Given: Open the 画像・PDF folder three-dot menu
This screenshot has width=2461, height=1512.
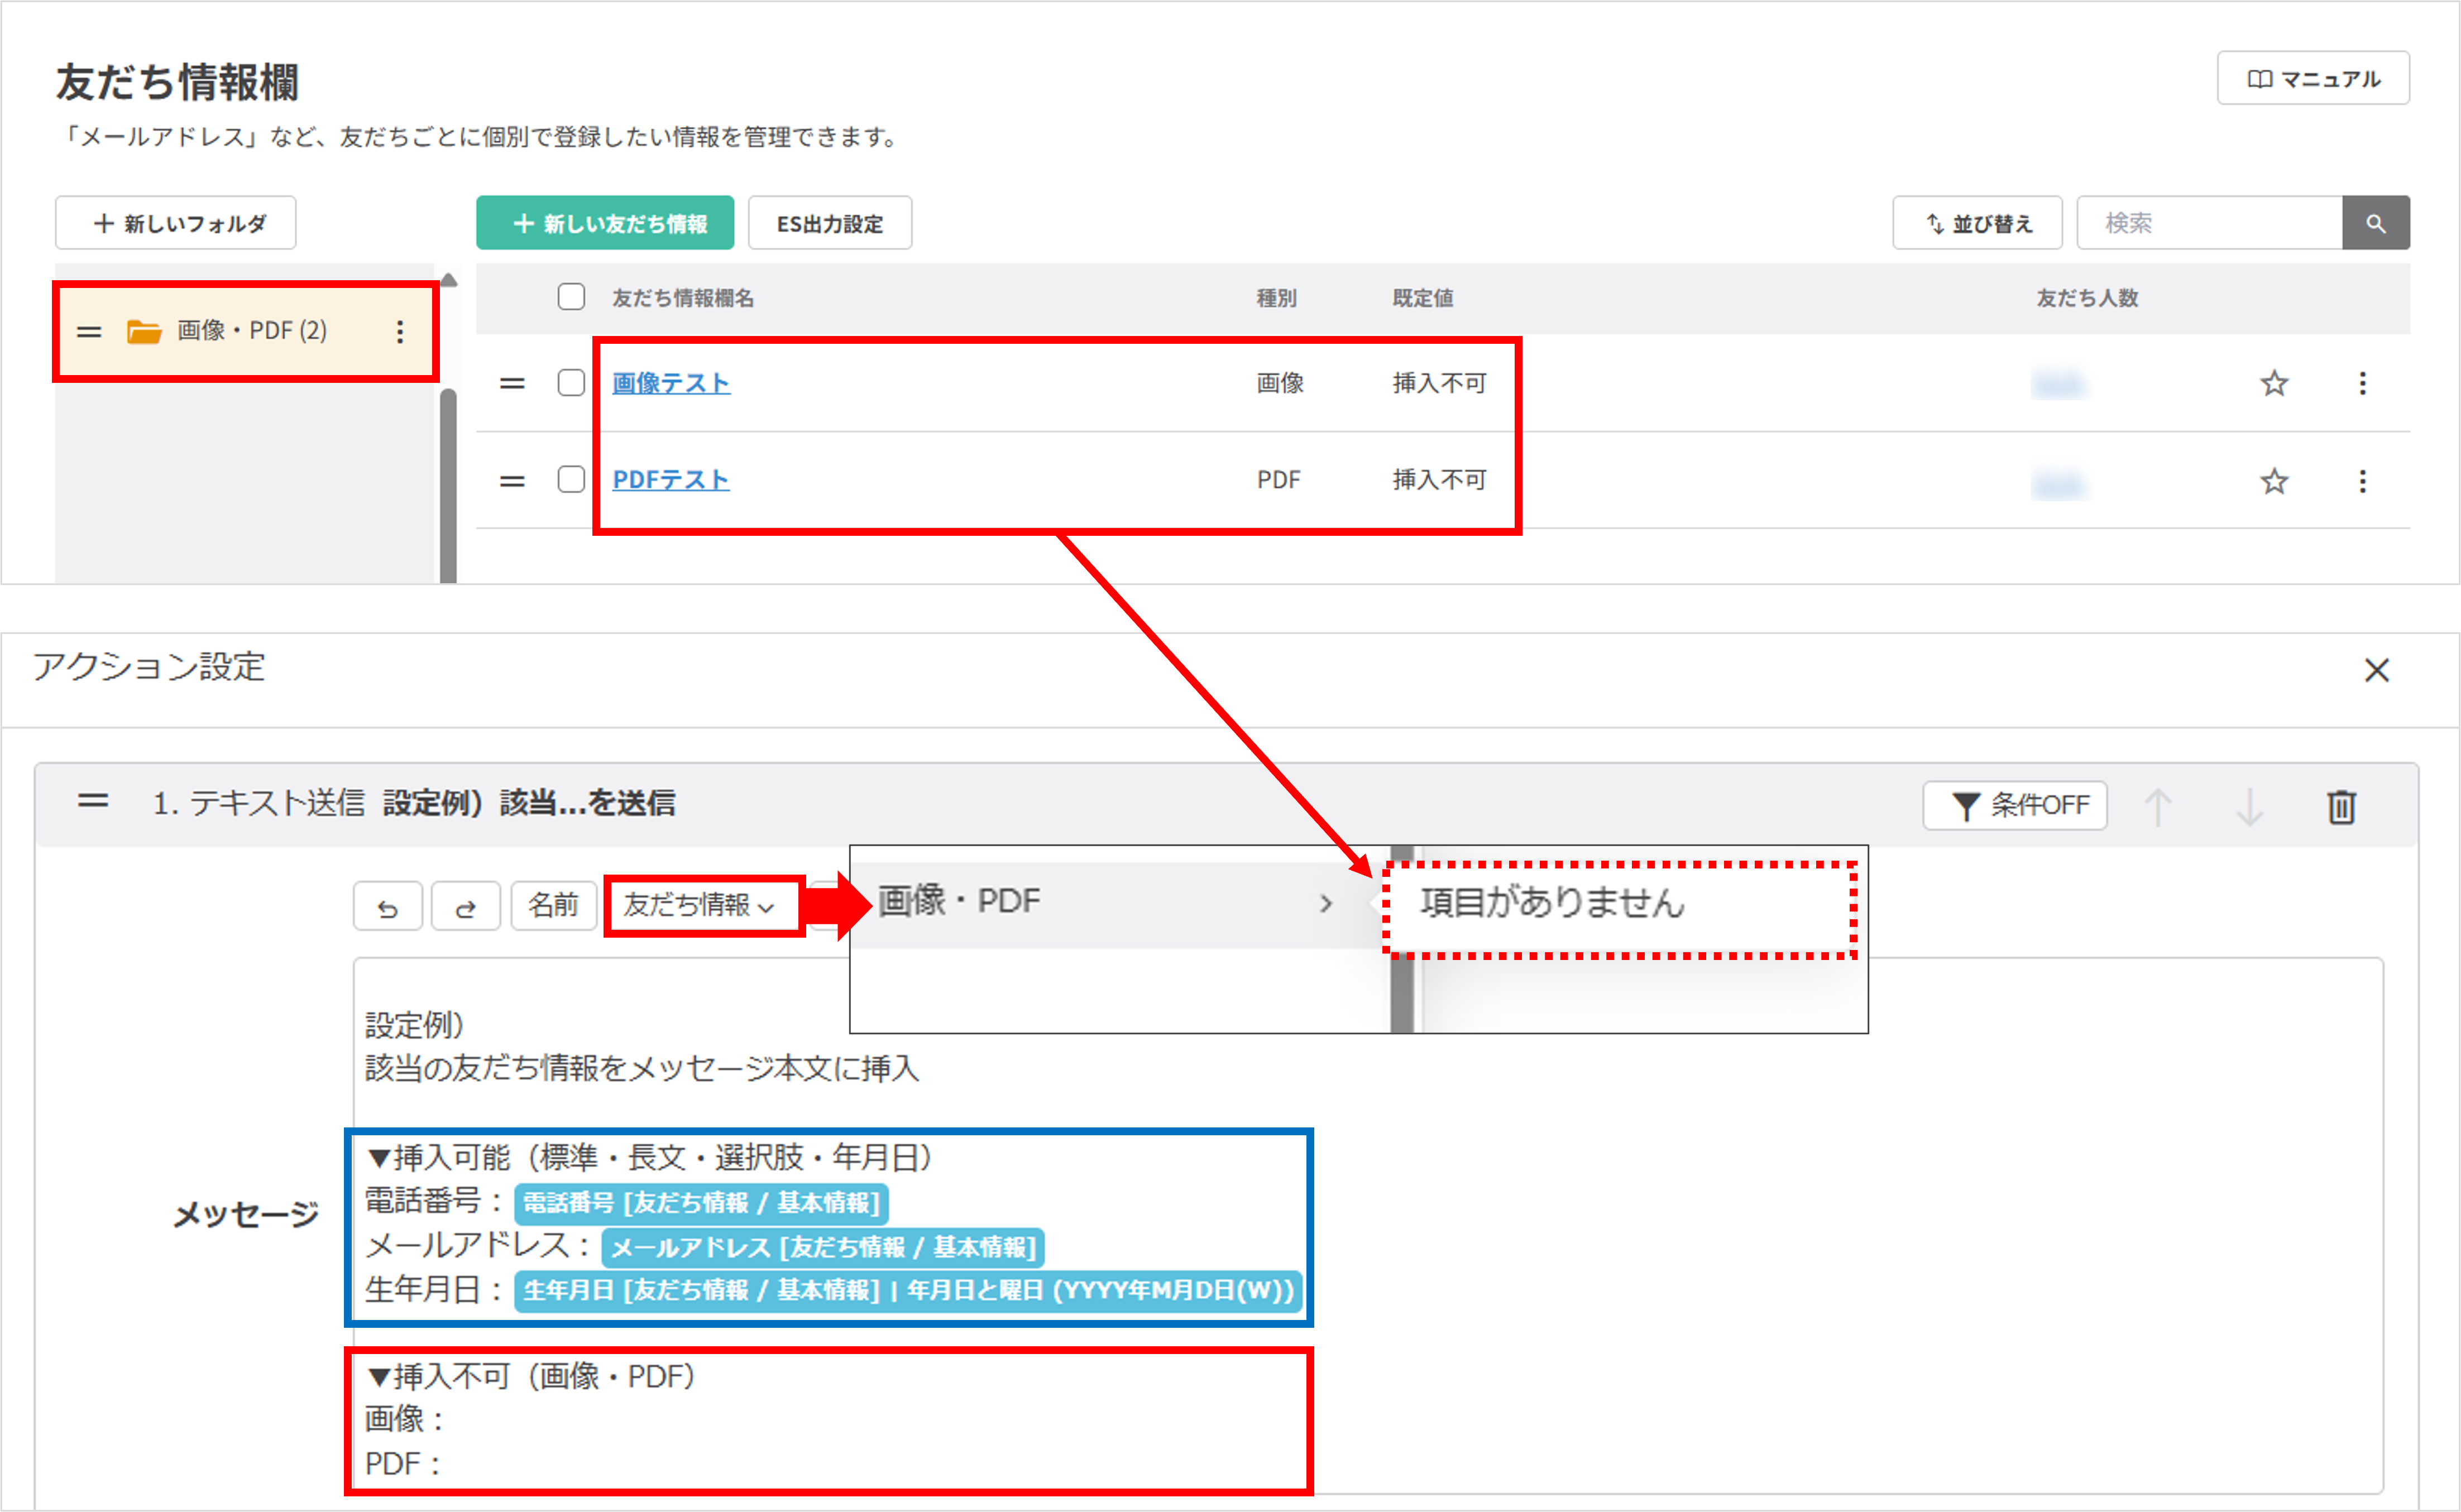Looking at the screenshot, I should pyautogui.click(x=401, y=331).
